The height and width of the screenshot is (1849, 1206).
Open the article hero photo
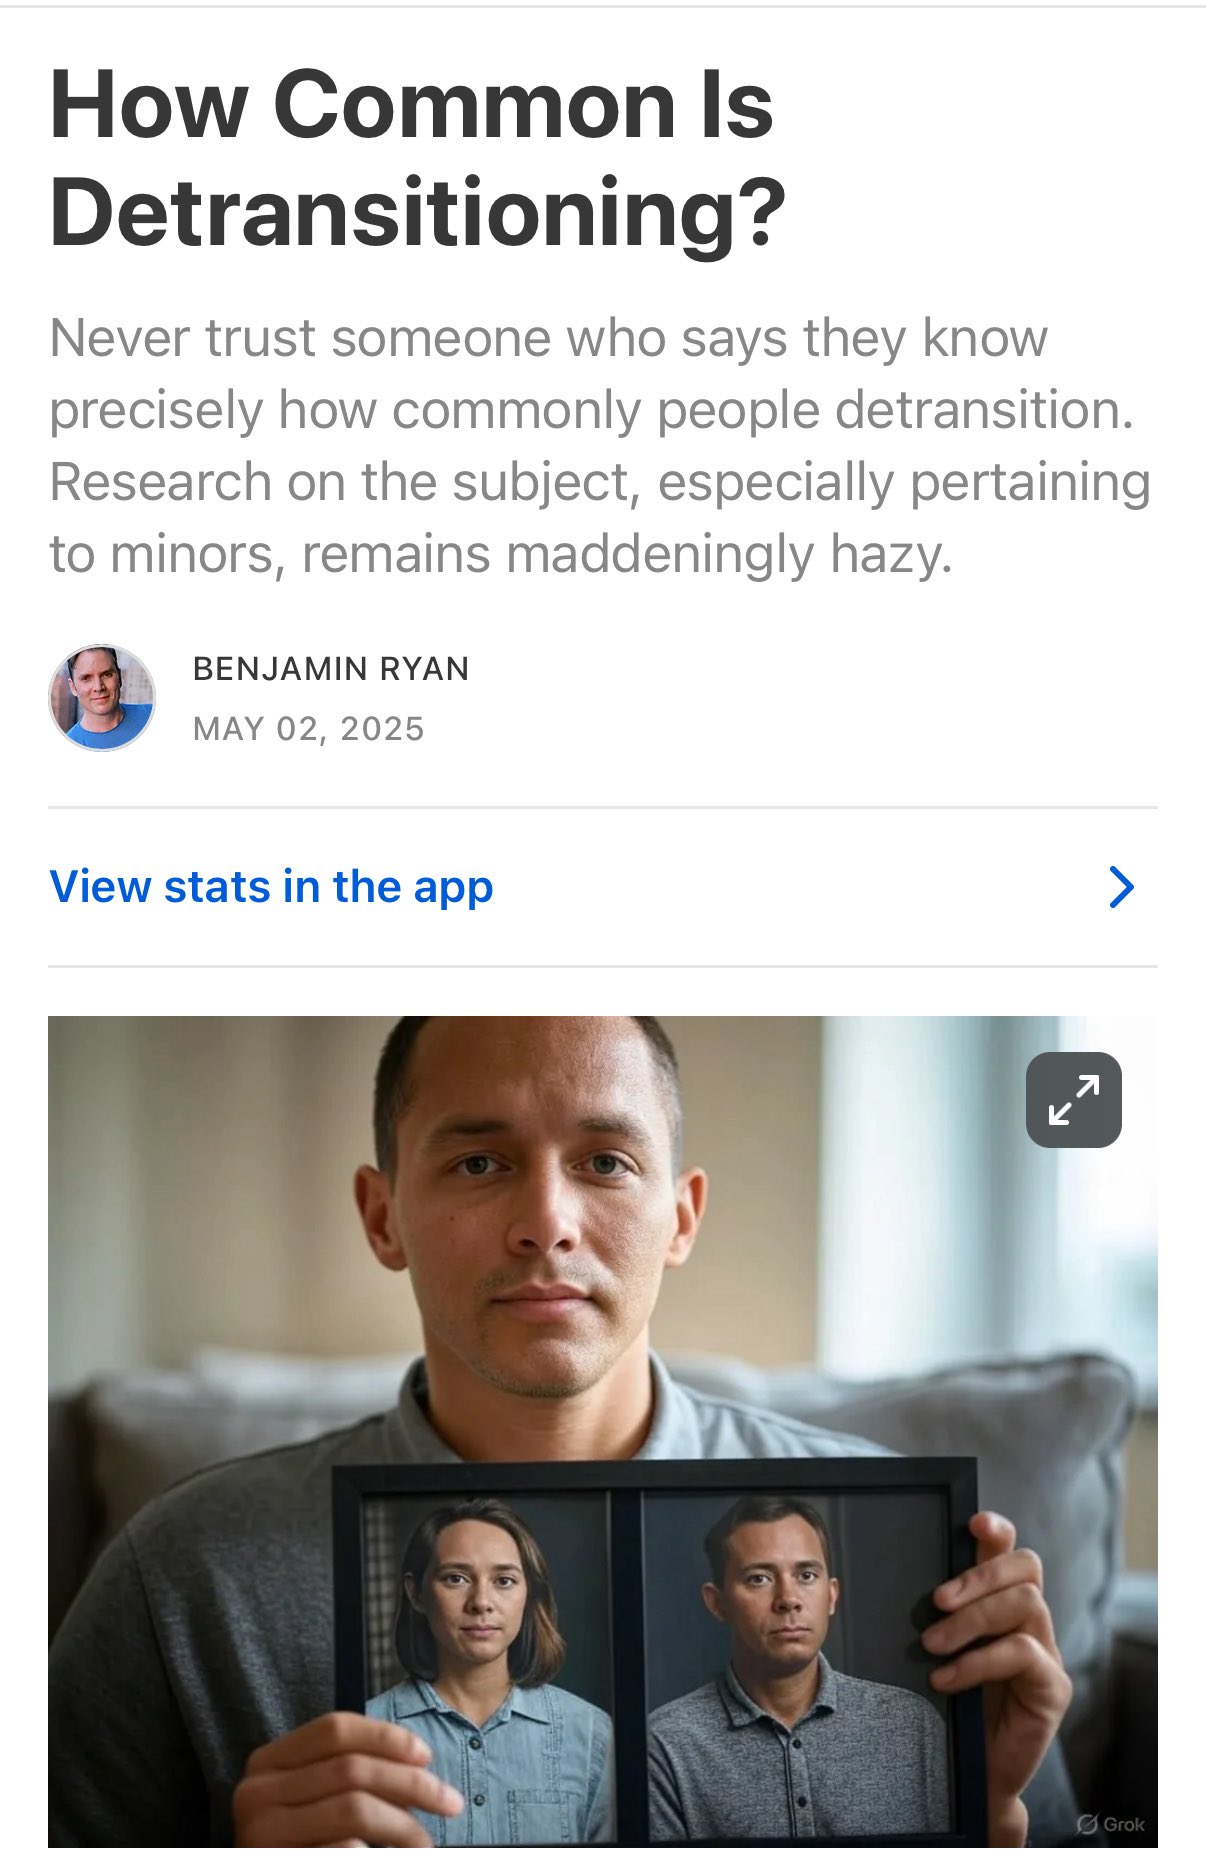click(603, 1431)
